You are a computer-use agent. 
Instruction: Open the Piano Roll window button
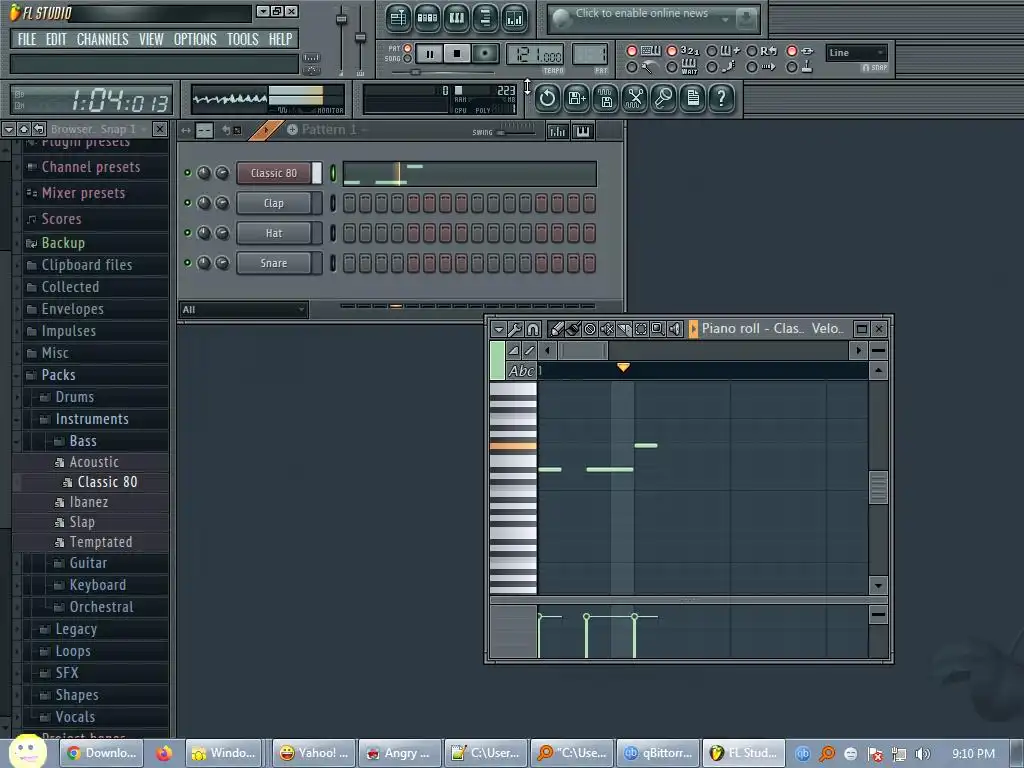point(456,18)
